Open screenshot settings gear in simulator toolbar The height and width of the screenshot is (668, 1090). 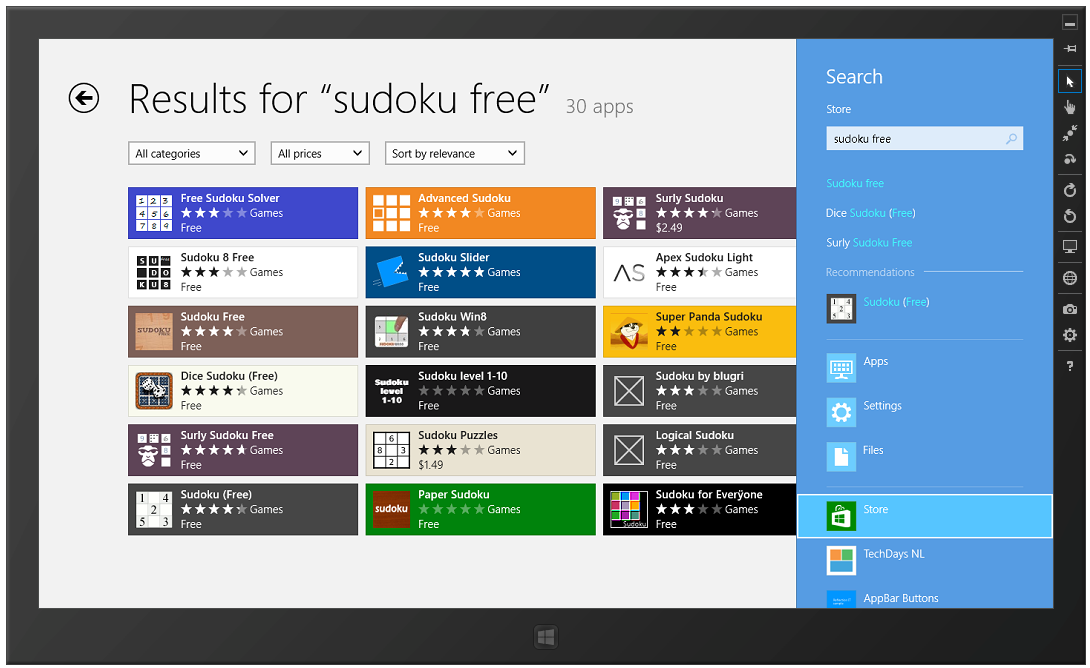(1069, 335)
